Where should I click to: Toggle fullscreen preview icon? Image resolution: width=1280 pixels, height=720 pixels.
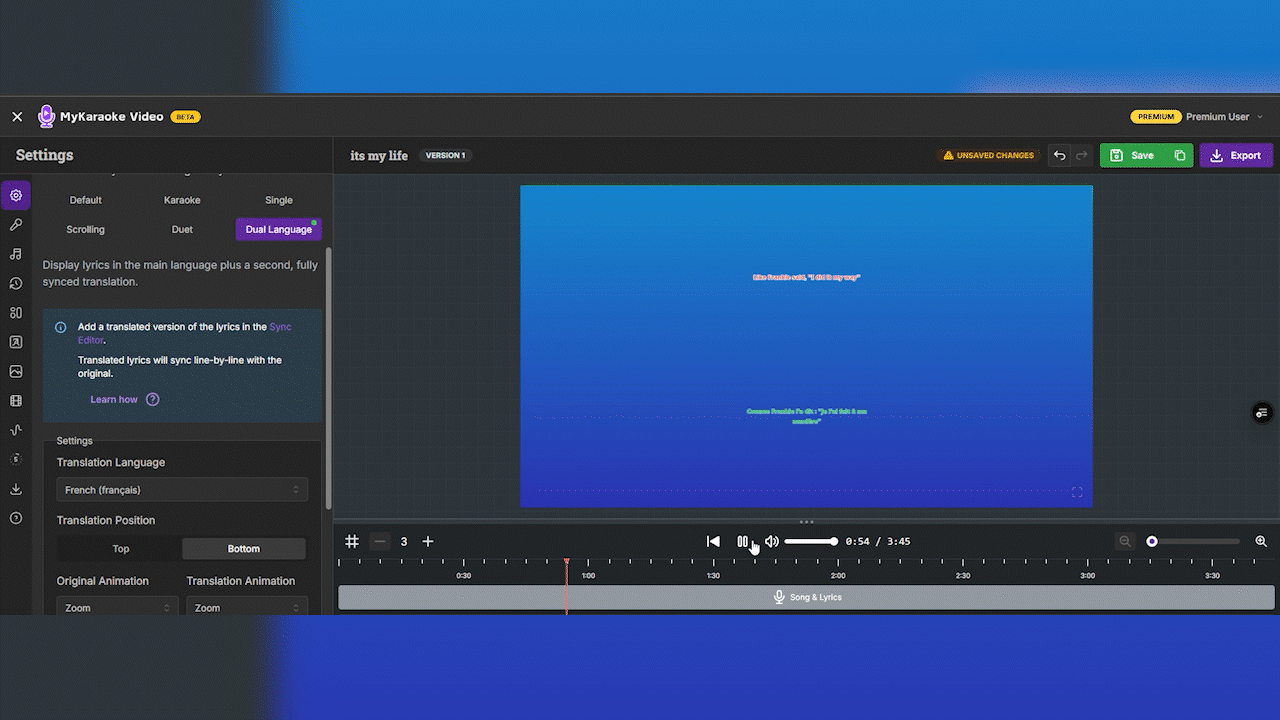coord(1077,492)
